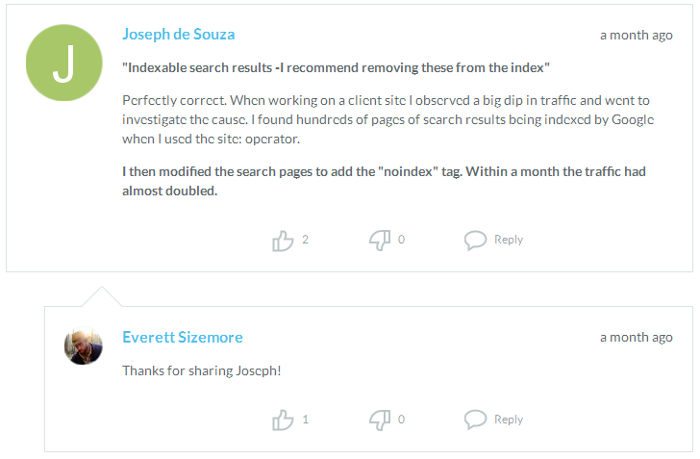Visit Everett Sizemore's profile name link
The width and height of the screenshot is (700, 459).
182,337
